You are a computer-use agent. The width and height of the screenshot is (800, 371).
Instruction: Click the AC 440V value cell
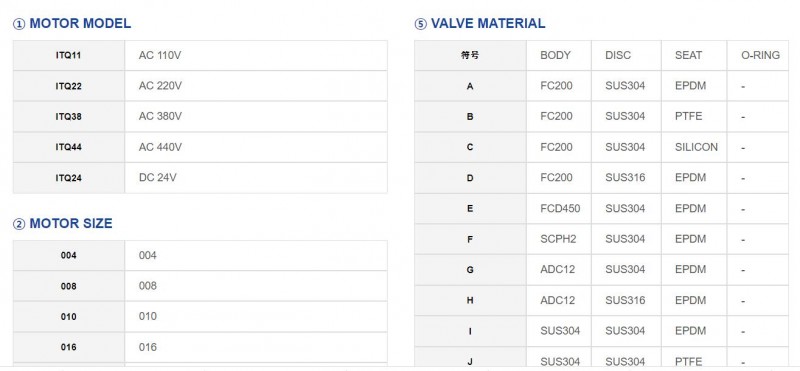[x=256, y=147]
